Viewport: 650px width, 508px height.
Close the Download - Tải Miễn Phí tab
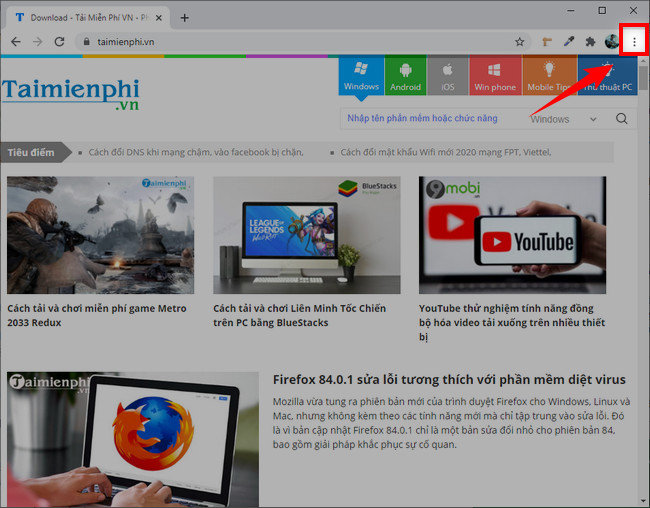[159, 18]
